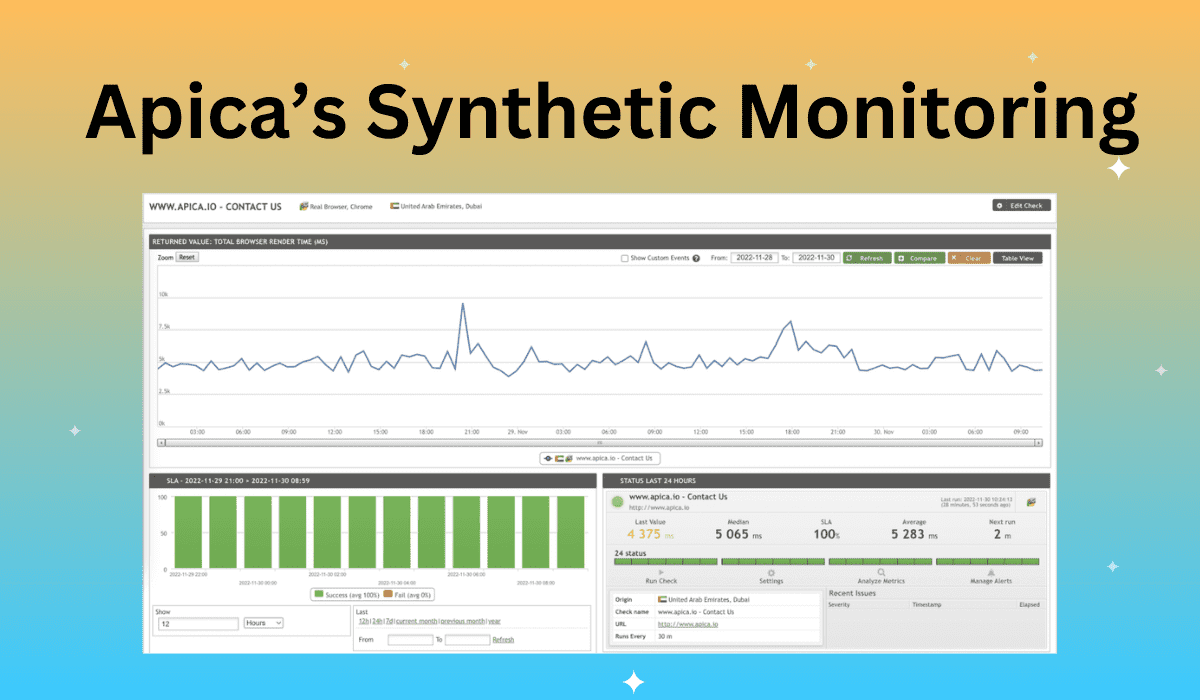Click the chart's horizontal scrollbar handle
The image size is (1200, 700).
(x=600, y=442)
